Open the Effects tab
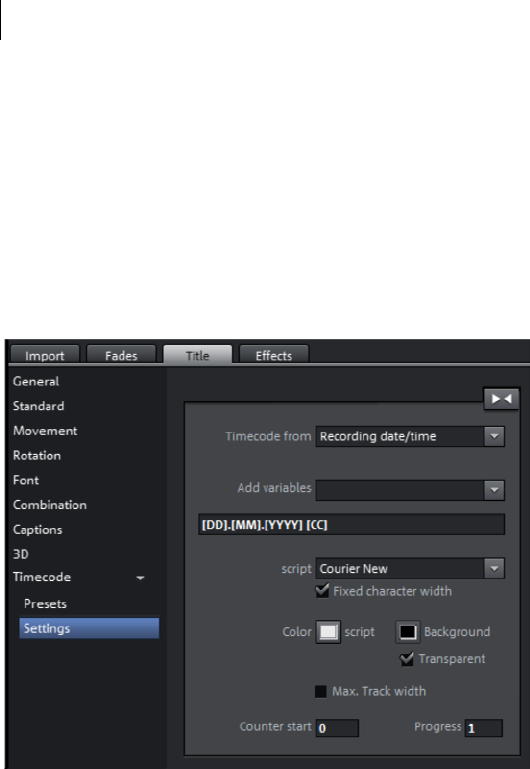This screenshot has height=769, width=530. coord(274,355)
